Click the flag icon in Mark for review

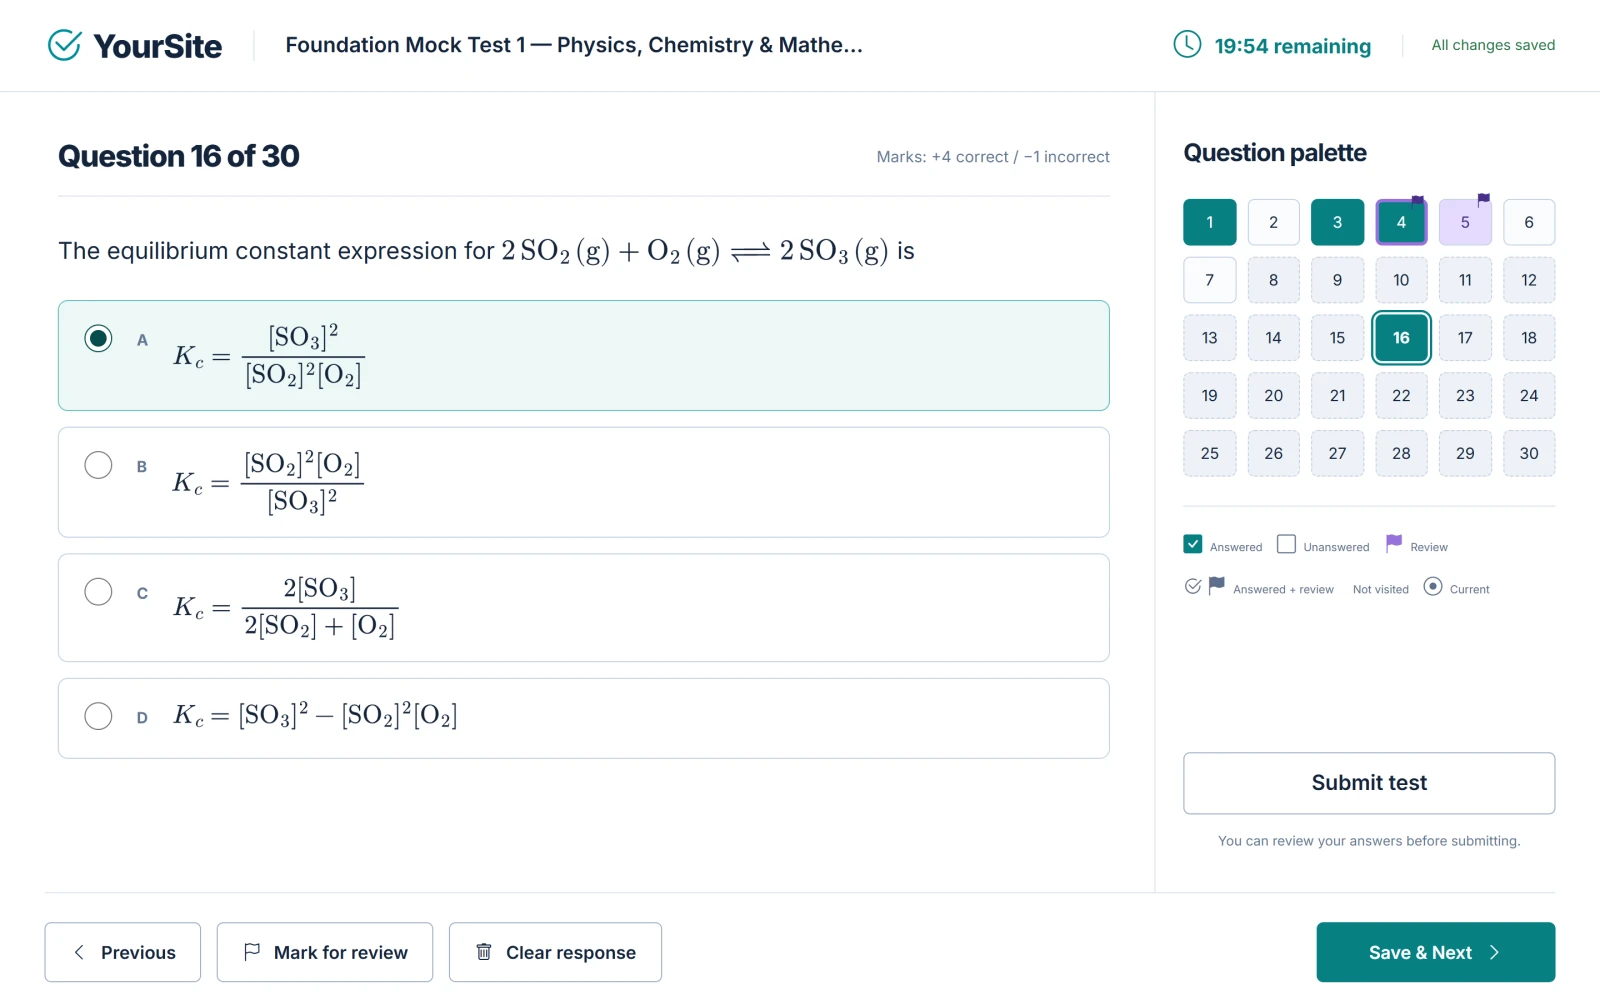click(x=252, y=952)
